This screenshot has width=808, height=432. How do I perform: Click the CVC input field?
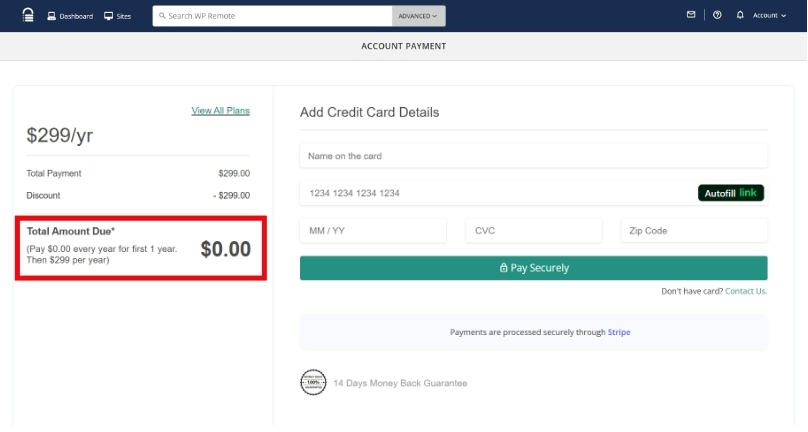(533, 231)
